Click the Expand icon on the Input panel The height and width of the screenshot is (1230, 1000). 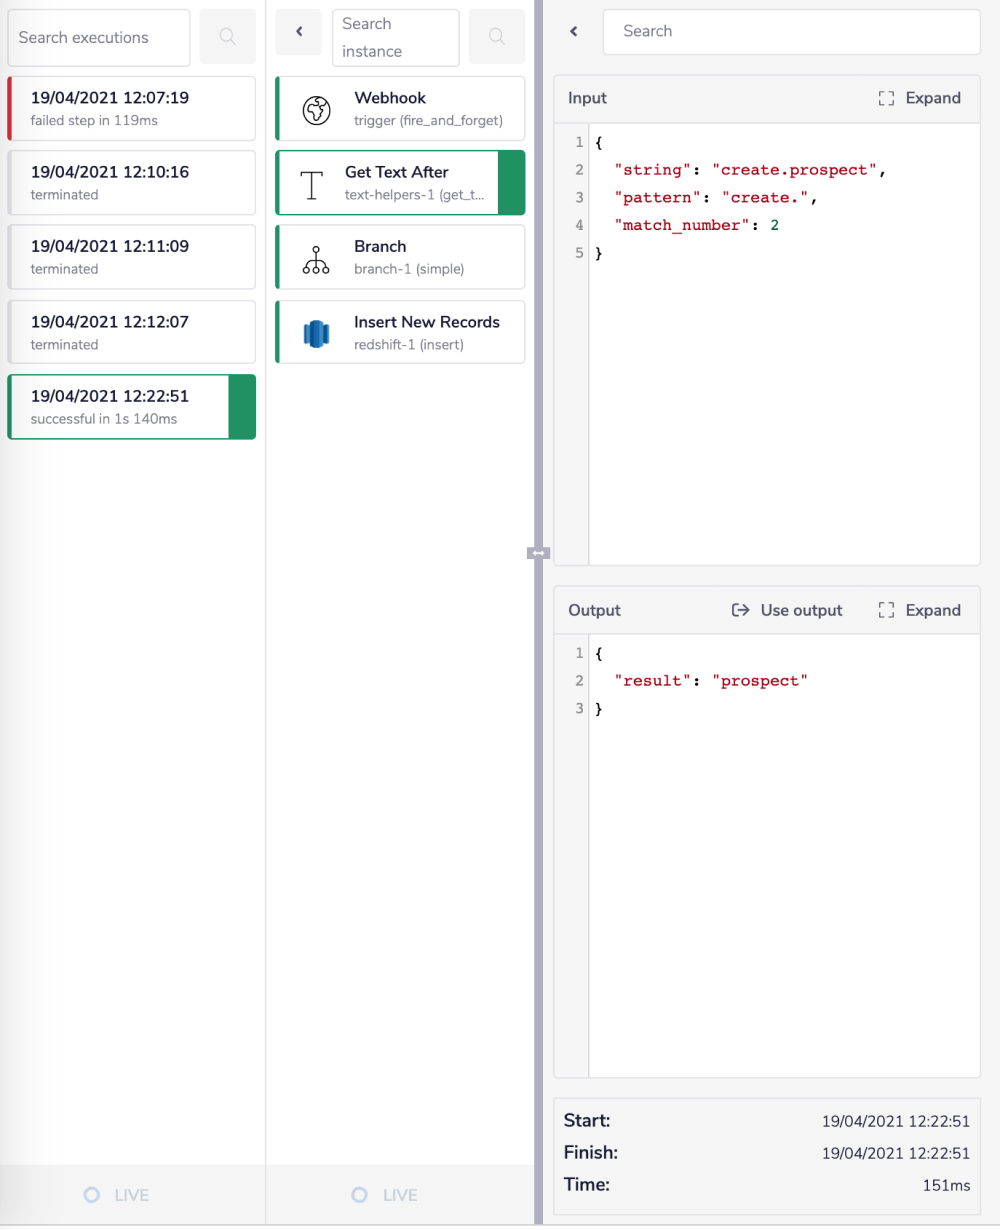click(x=886, y=98)
